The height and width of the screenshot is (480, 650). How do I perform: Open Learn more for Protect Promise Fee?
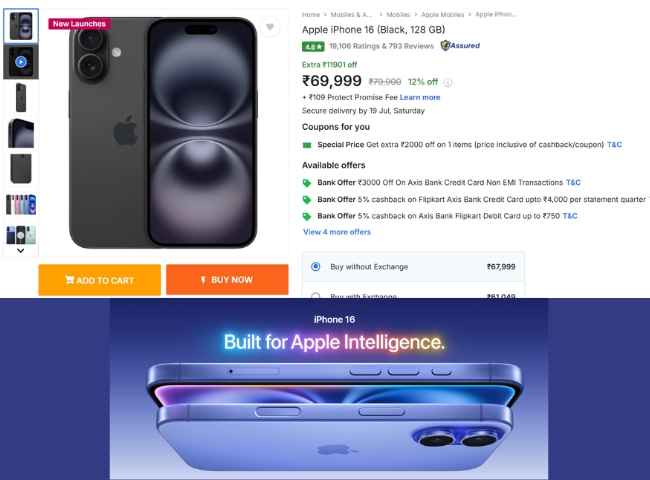420,97
